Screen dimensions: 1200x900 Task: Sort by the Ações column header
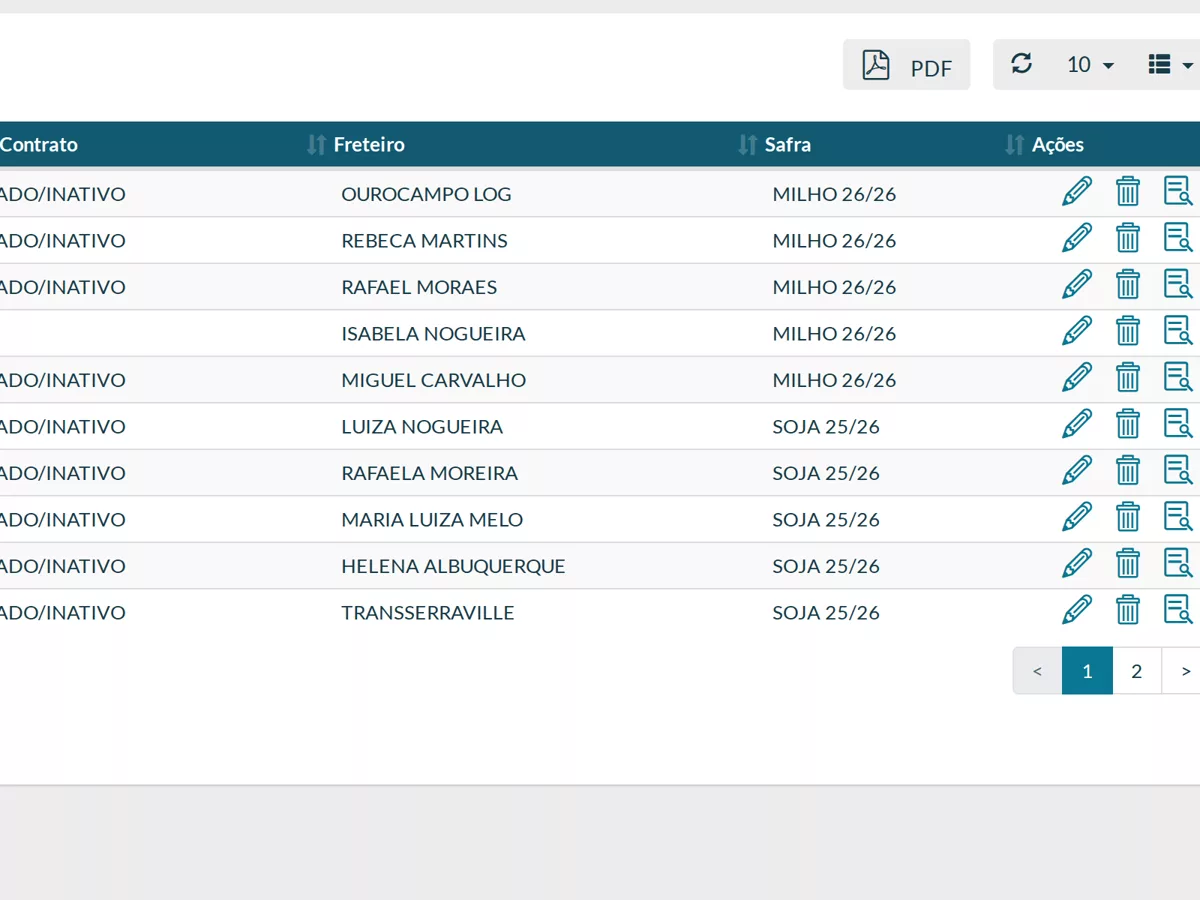1057,144
